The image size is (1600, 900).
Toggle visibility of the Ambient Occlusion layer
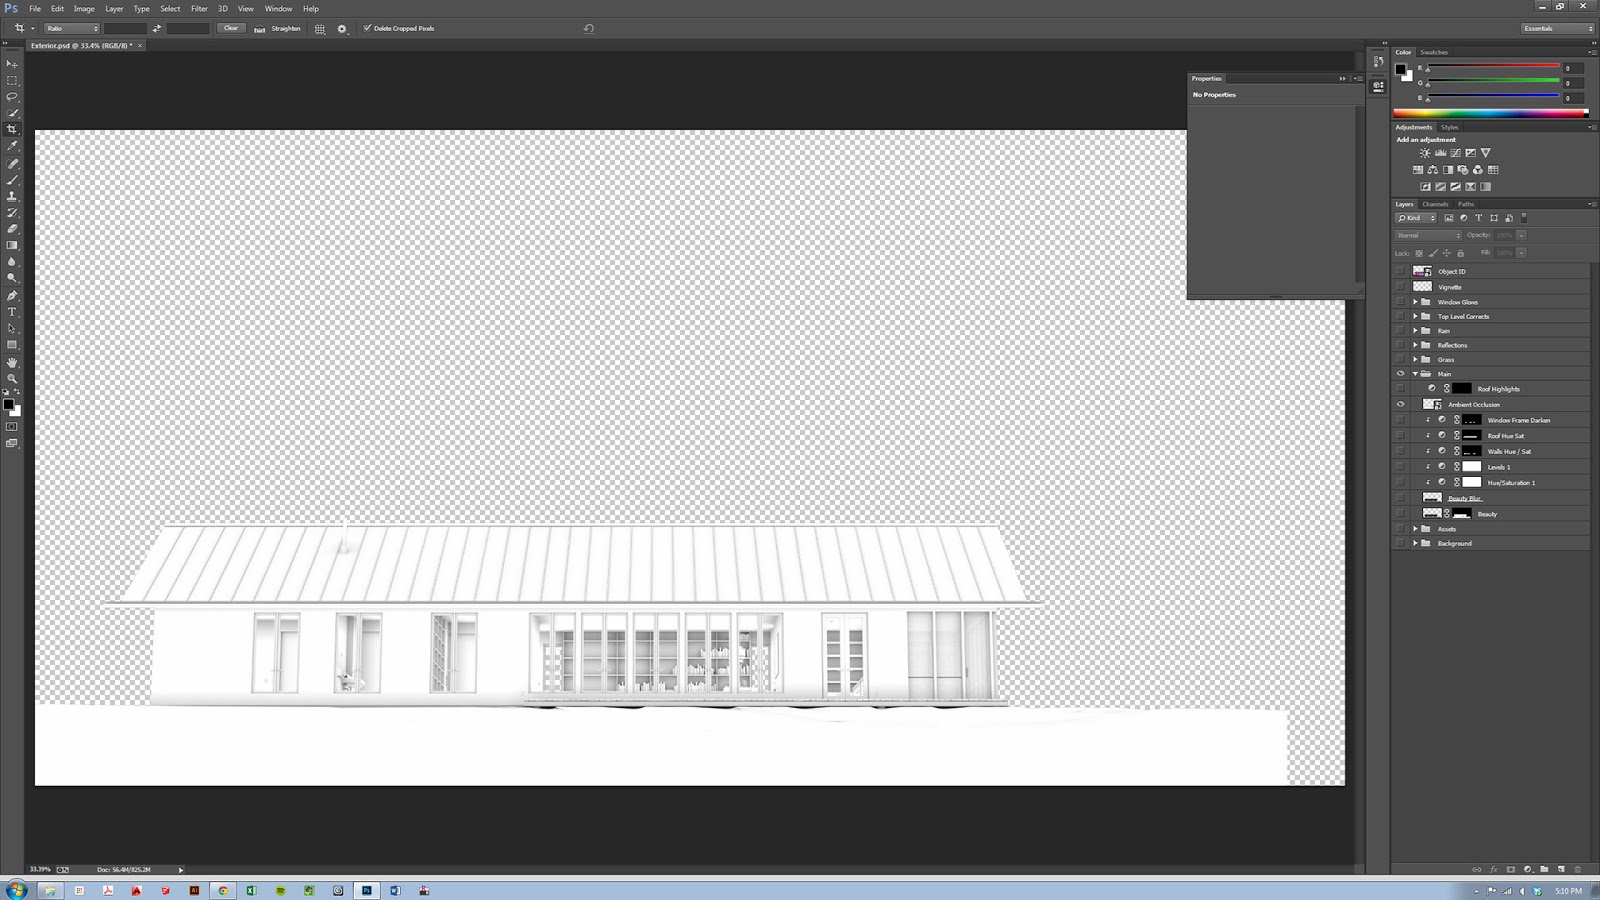pyautogui.click(x=1400, y=404)
